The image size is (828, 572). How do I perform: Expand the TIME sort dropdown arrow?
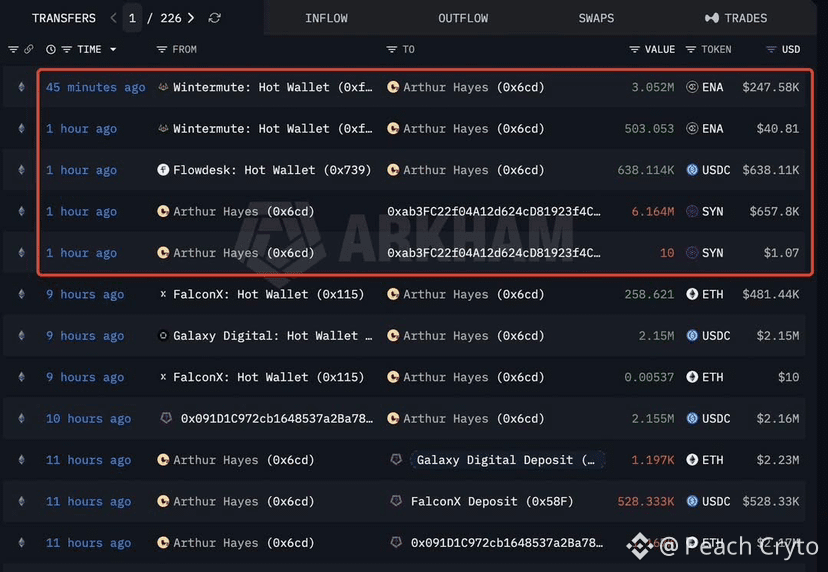[x=113, y=49]
